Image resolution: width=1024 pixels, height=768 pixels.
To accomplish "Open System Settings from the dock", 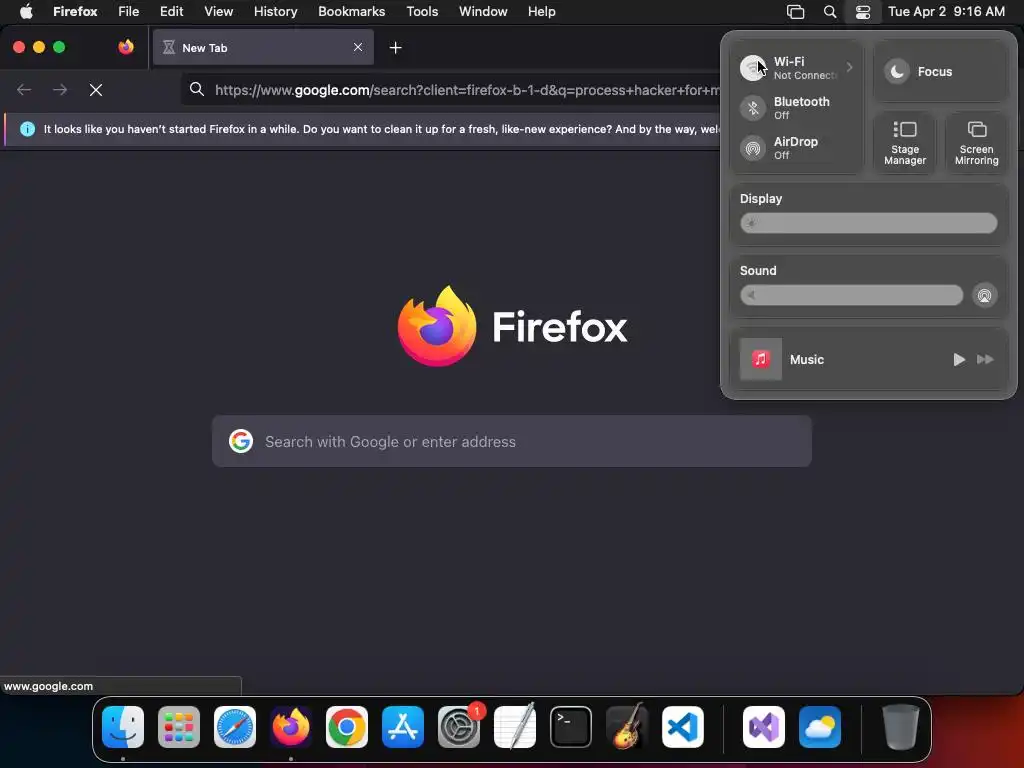I will (459, 727).
